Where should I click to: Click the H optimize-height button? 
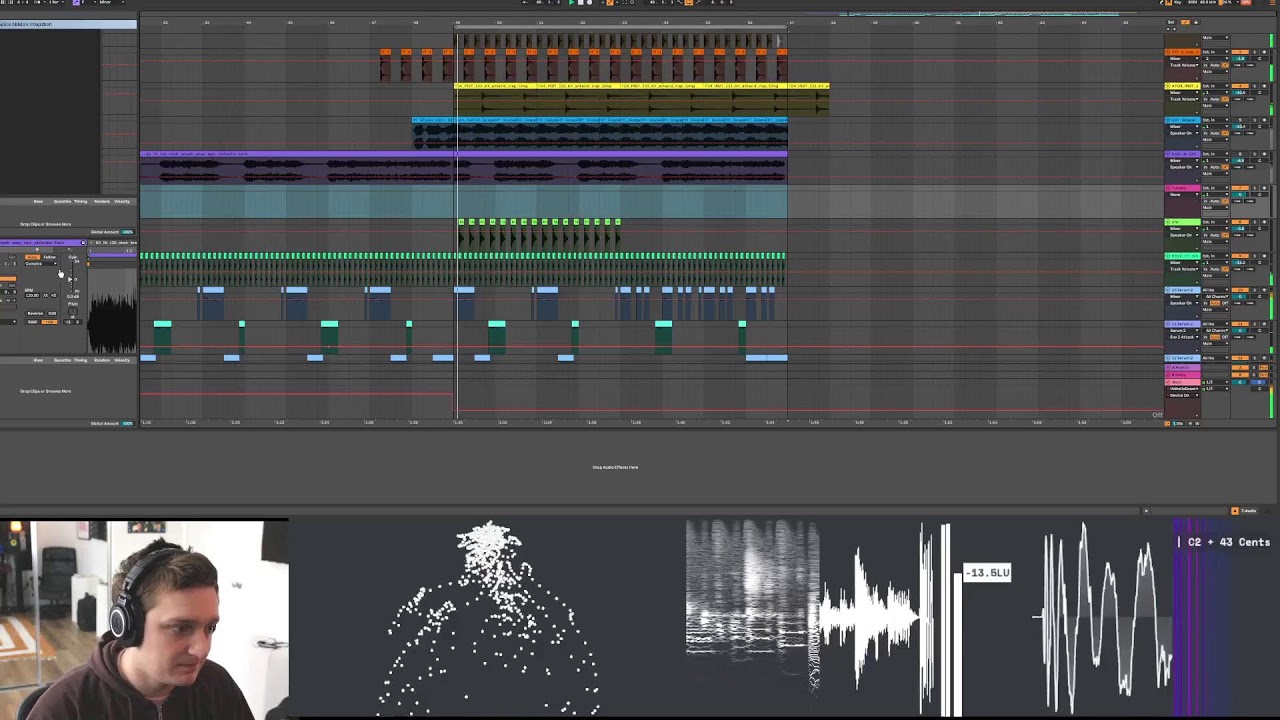pos(1190,423)
